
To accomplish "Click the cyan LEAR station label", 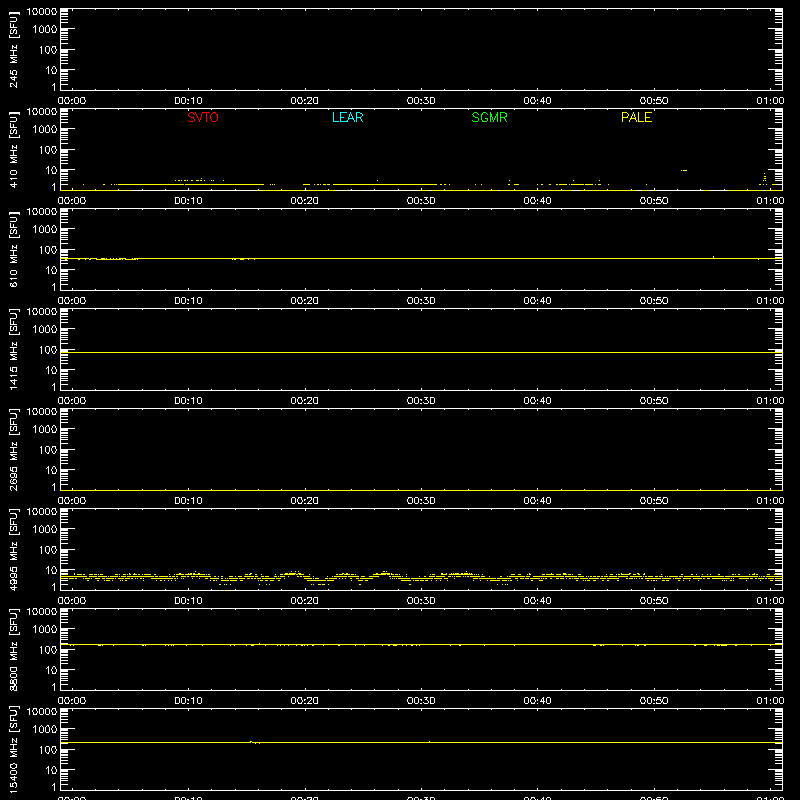I will pos(347,117).
